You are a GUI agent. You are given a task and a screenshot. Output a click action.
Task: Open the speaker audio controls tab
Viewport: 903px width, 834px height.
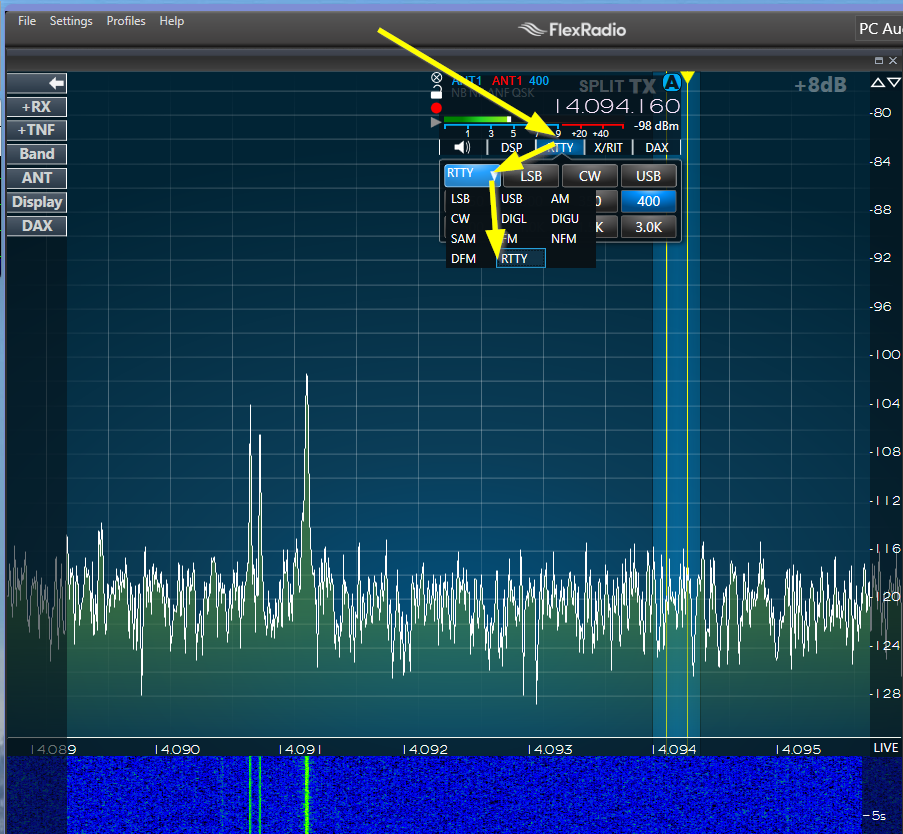pos(462,147)
